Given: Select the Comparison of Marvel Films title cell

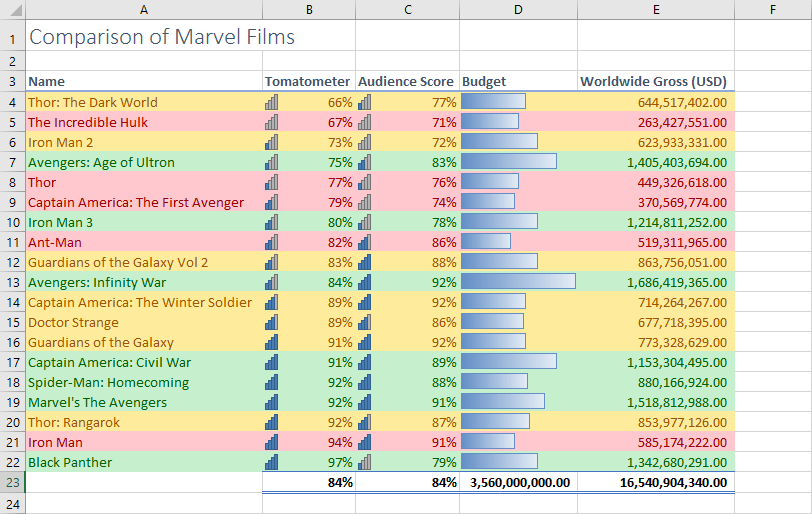Looking at the screenshot, I should click(x=144, y=35).
